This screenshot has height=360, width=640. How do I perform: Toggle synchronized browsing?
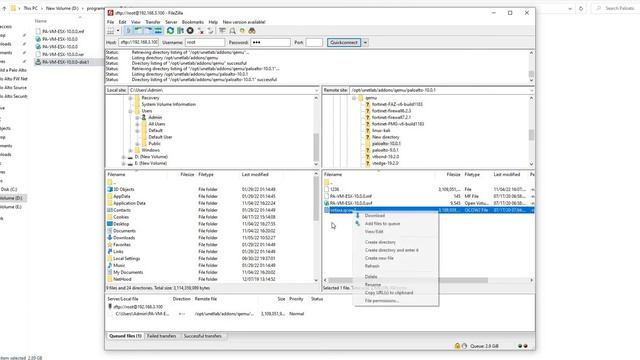pyautogui.click(x=242, y=31)
